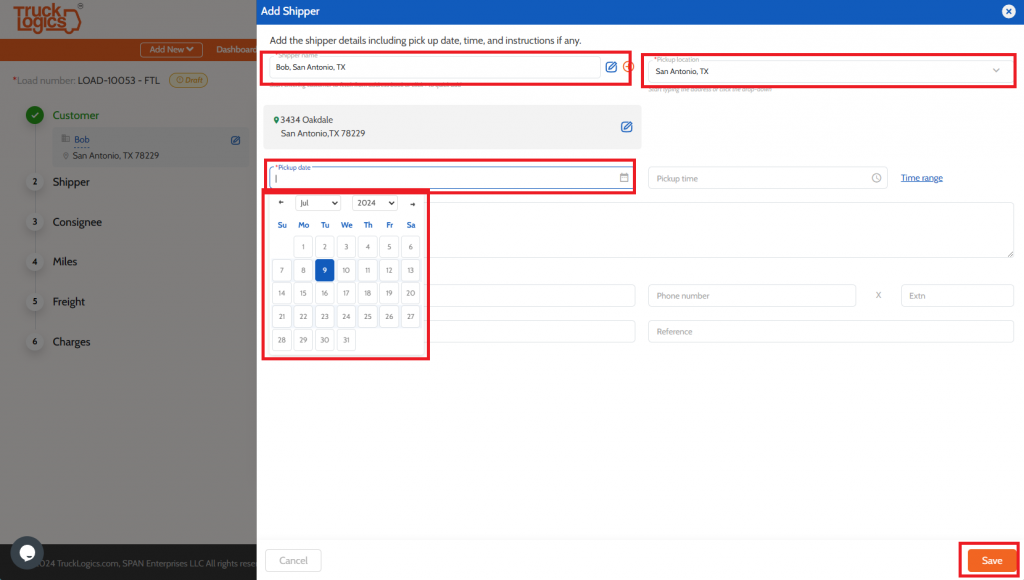Screen dimensions: 1024x580
Task: Pick July 31 in the date picker
Action: point(346,340)
